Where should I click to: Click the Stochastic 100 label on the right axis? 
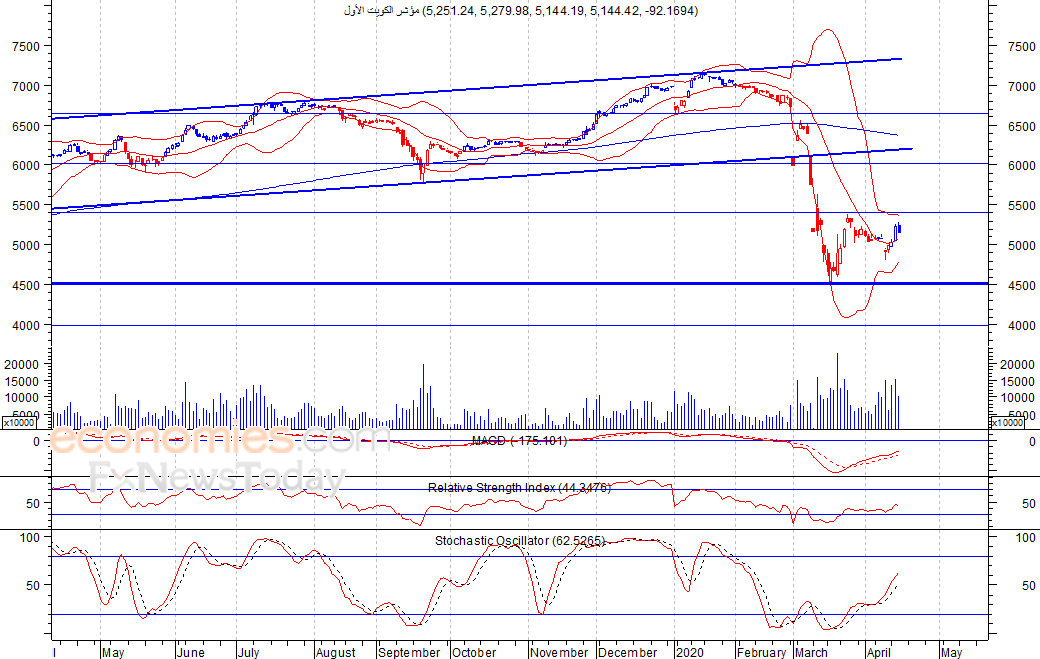point(1026,538)
